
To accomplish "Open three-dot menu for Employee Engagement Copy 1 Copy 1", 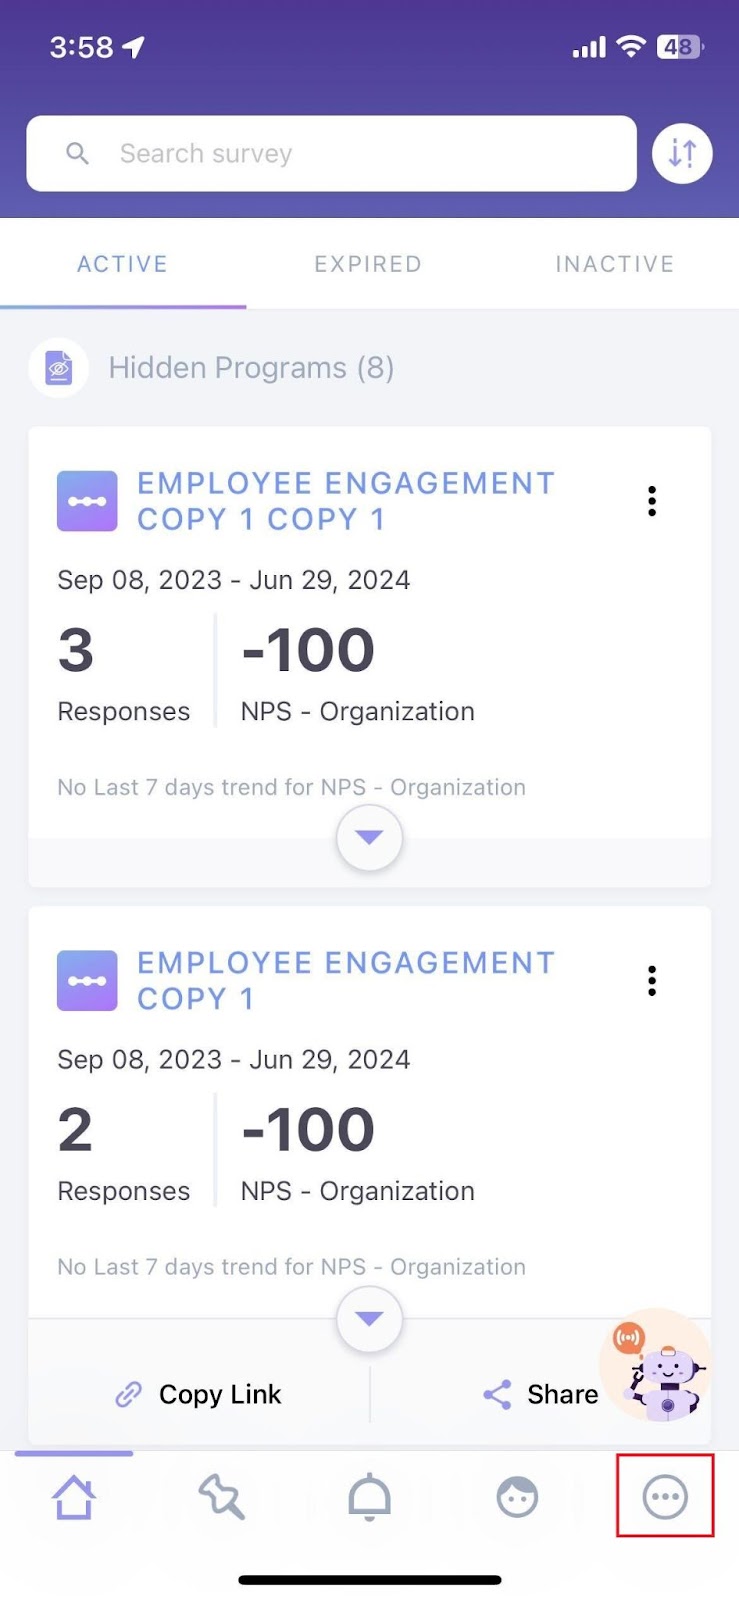I will point(652,501).
